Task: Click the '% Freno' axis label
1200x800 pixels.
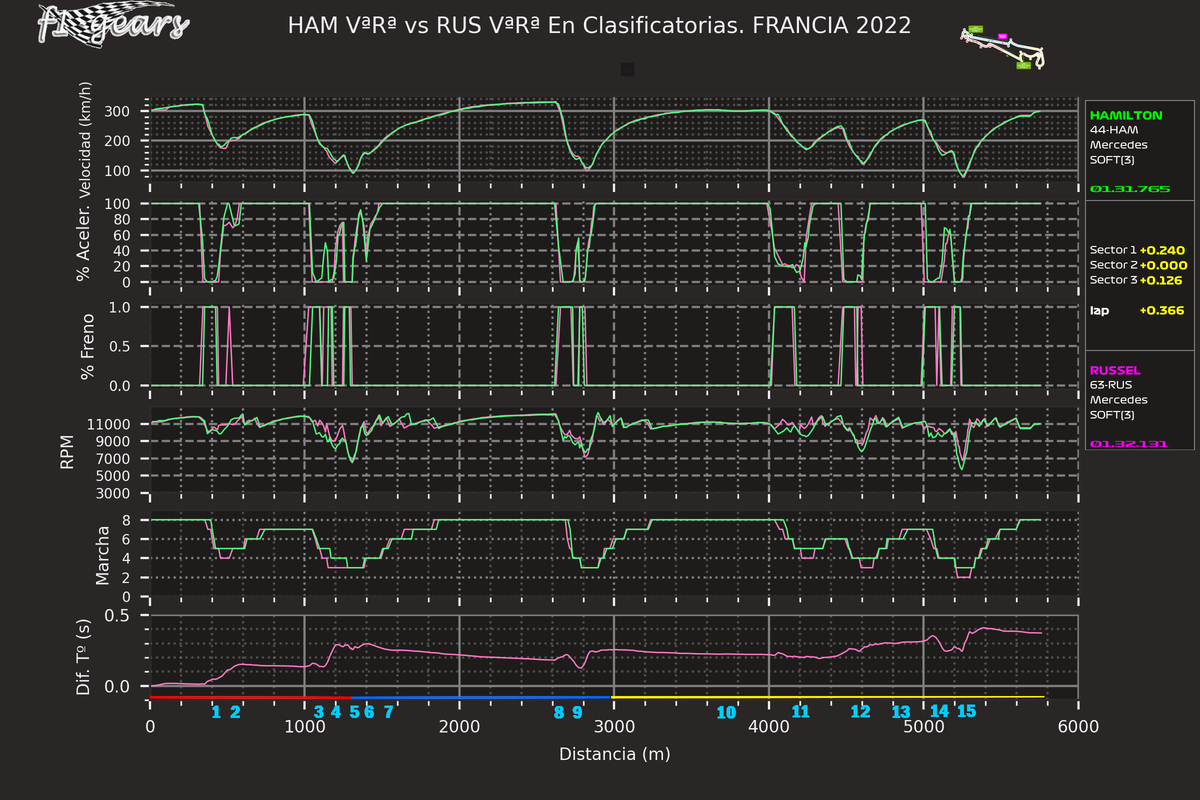Action: 86,345
